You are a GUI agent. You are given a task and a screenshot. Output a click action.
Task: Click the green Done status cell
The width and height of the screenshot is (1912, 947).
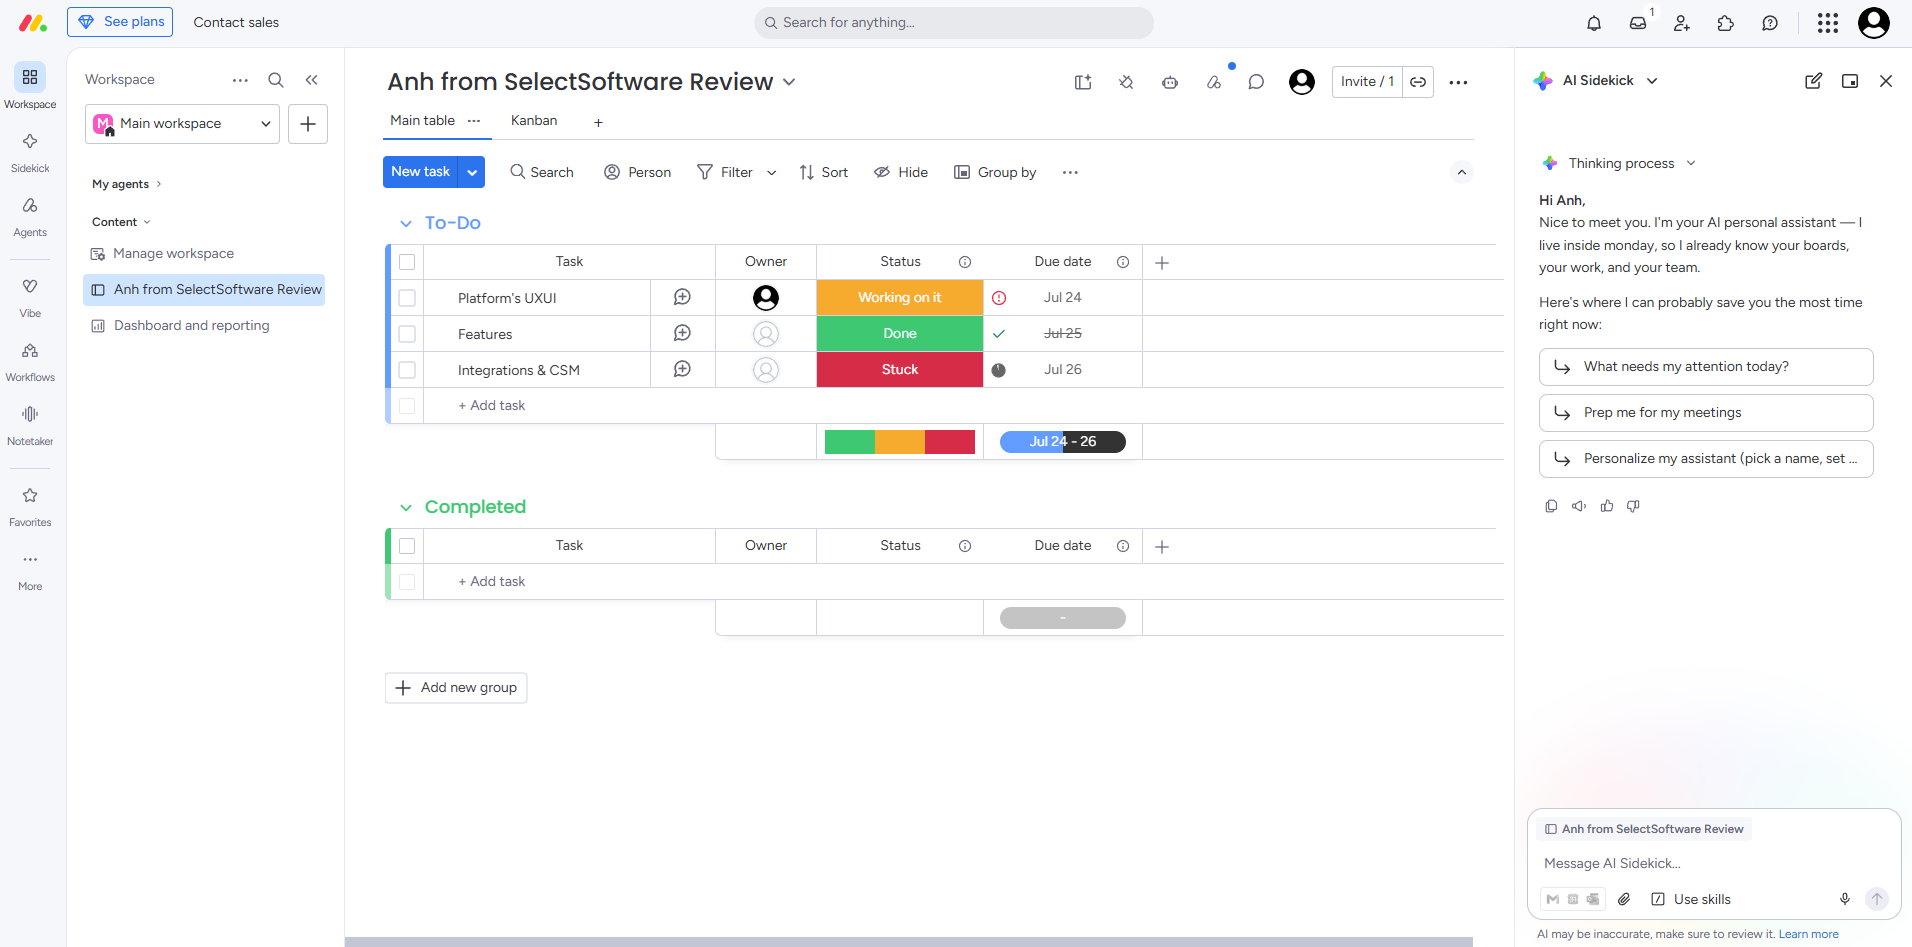click(900, 334)
